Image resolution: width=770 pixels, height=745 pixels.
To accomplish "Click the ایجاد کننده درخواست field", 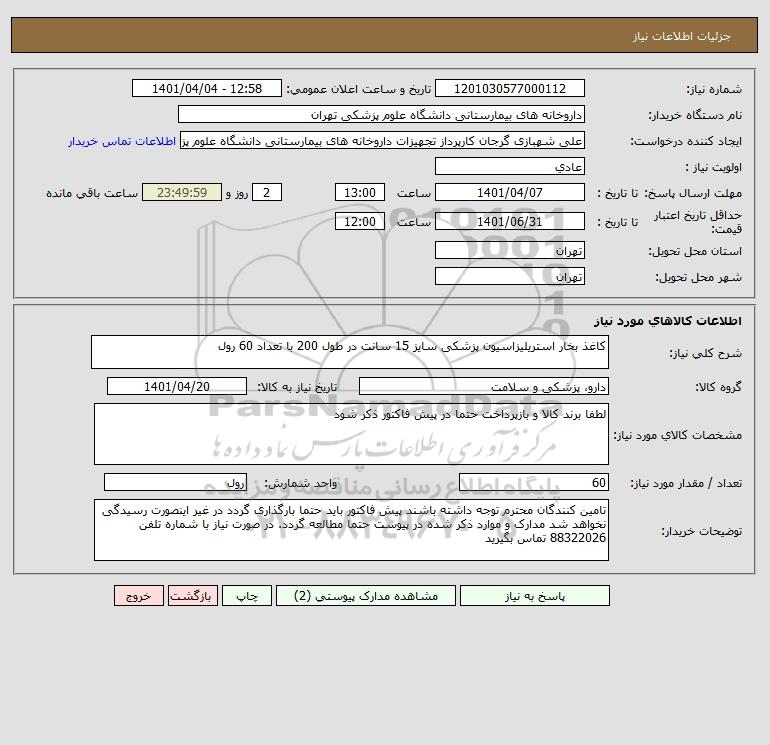I will 382,141.
